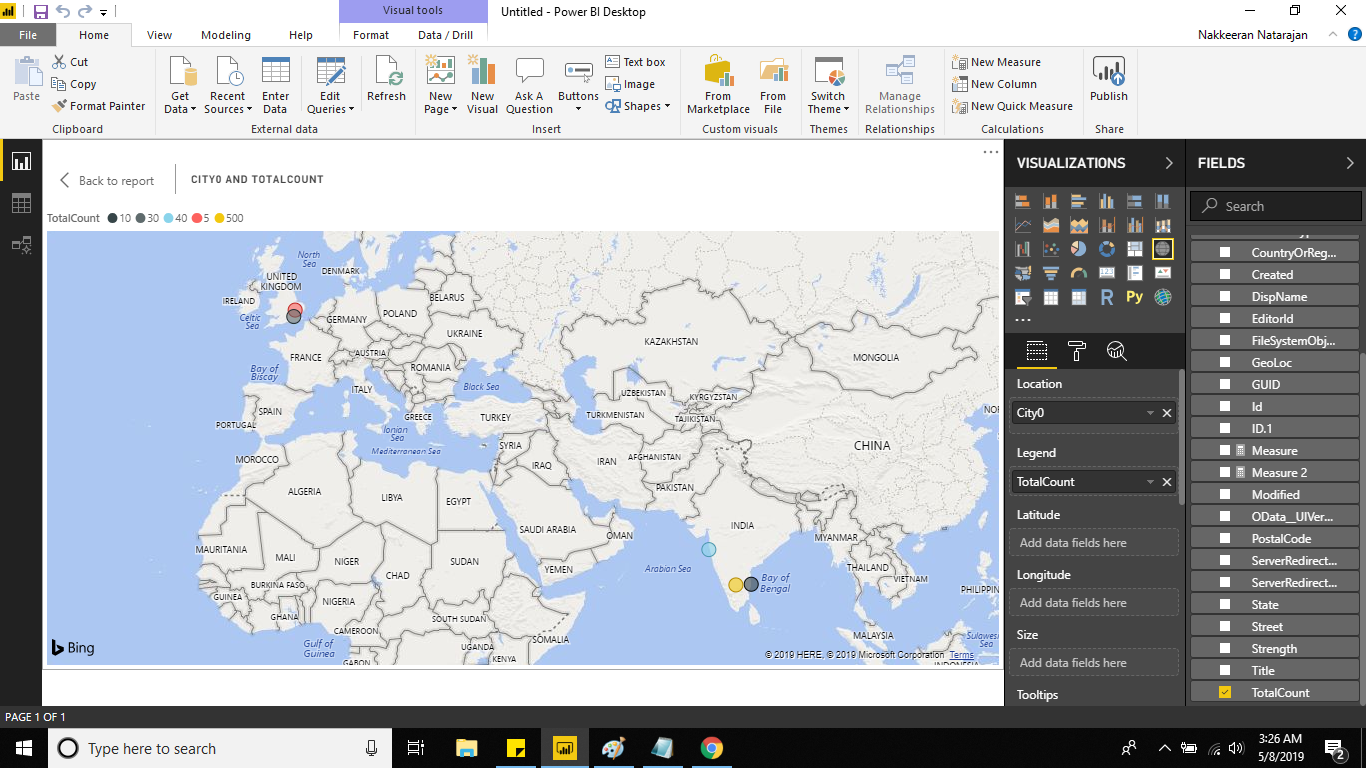Click the Fields search box

click(1275, 206)
